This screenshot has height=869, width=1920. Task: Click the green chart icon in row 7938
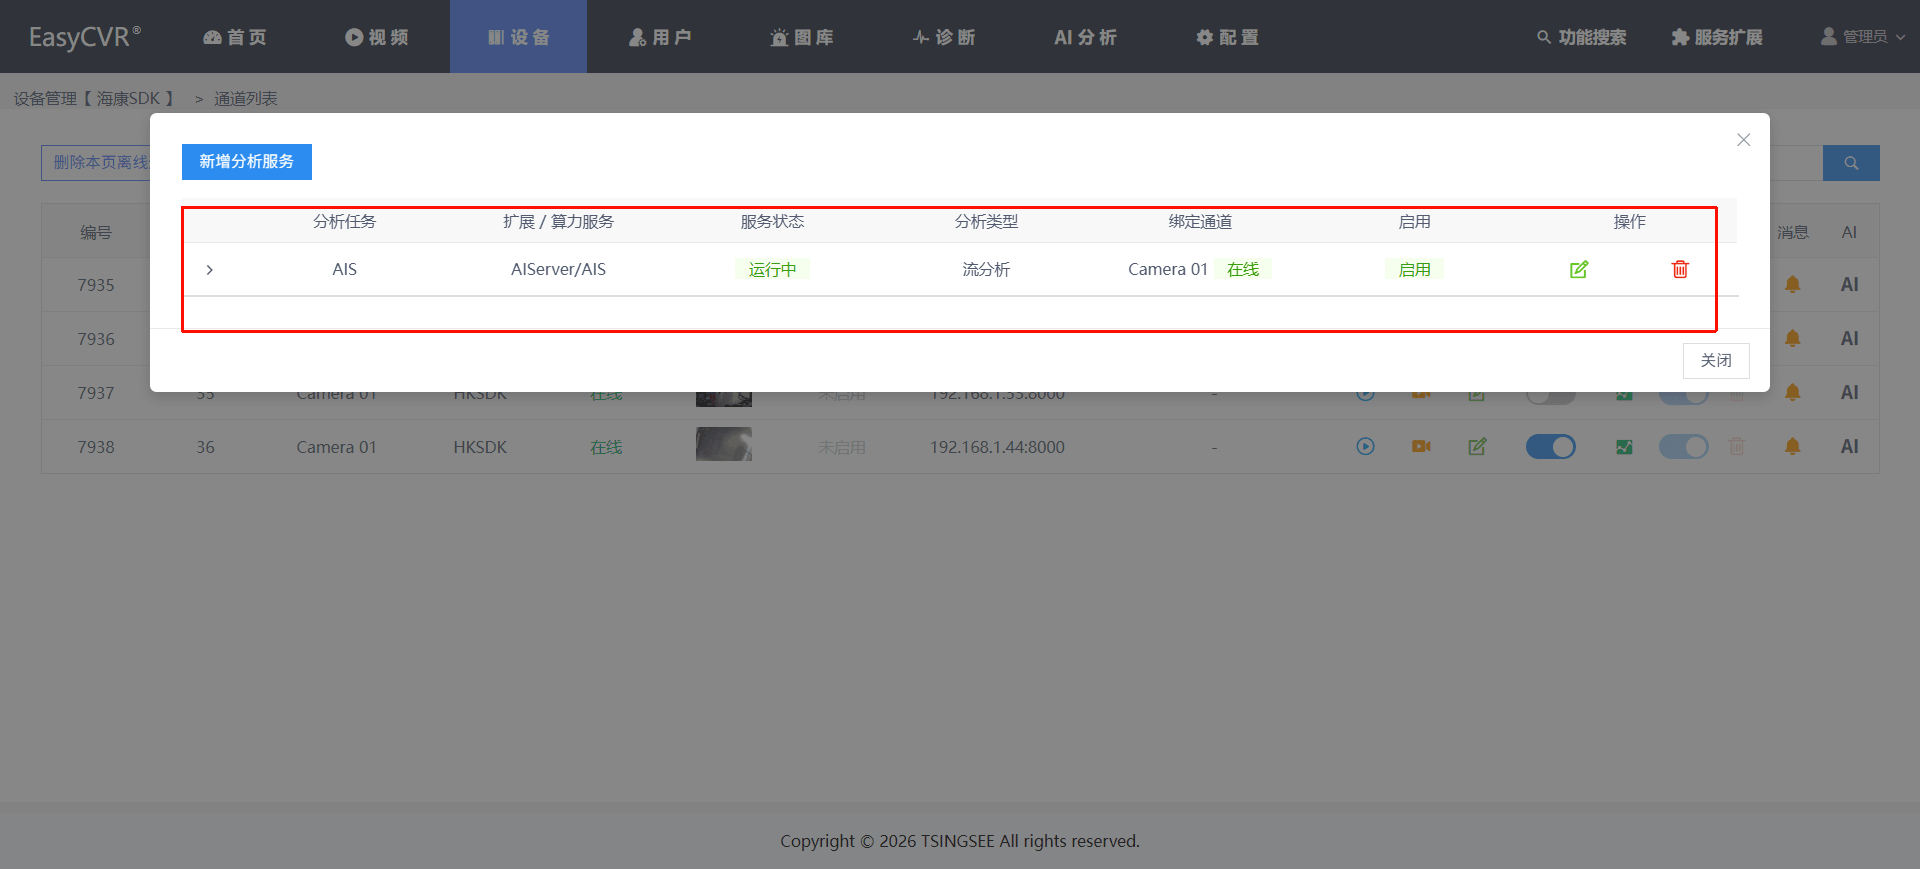coord(1624,447)
